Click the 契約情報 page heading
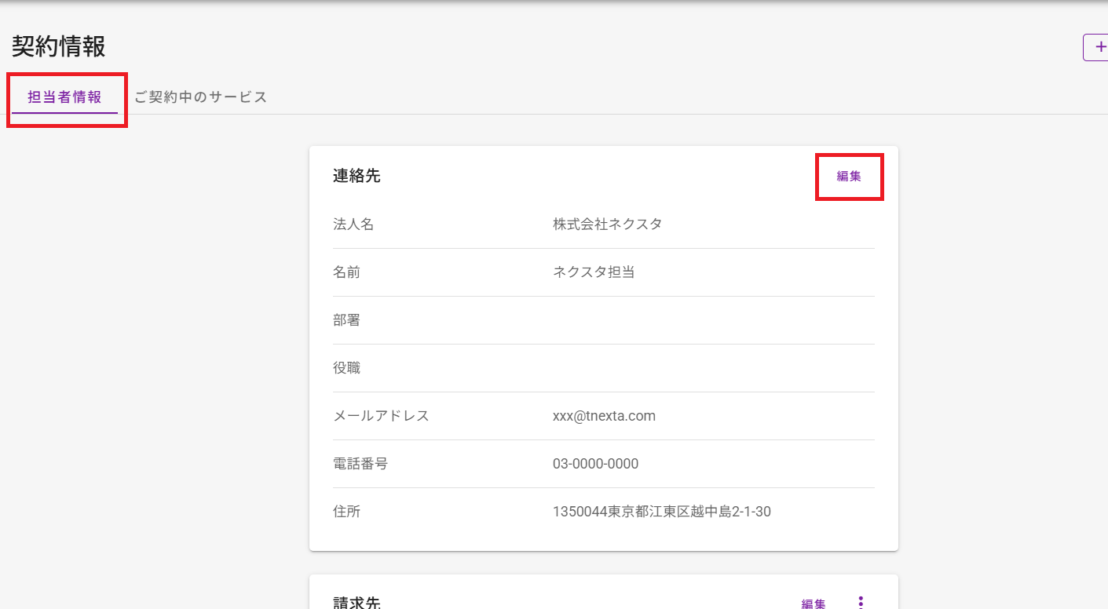The height and width of the screenshot is (609, 1108). [x=59, y=46]
